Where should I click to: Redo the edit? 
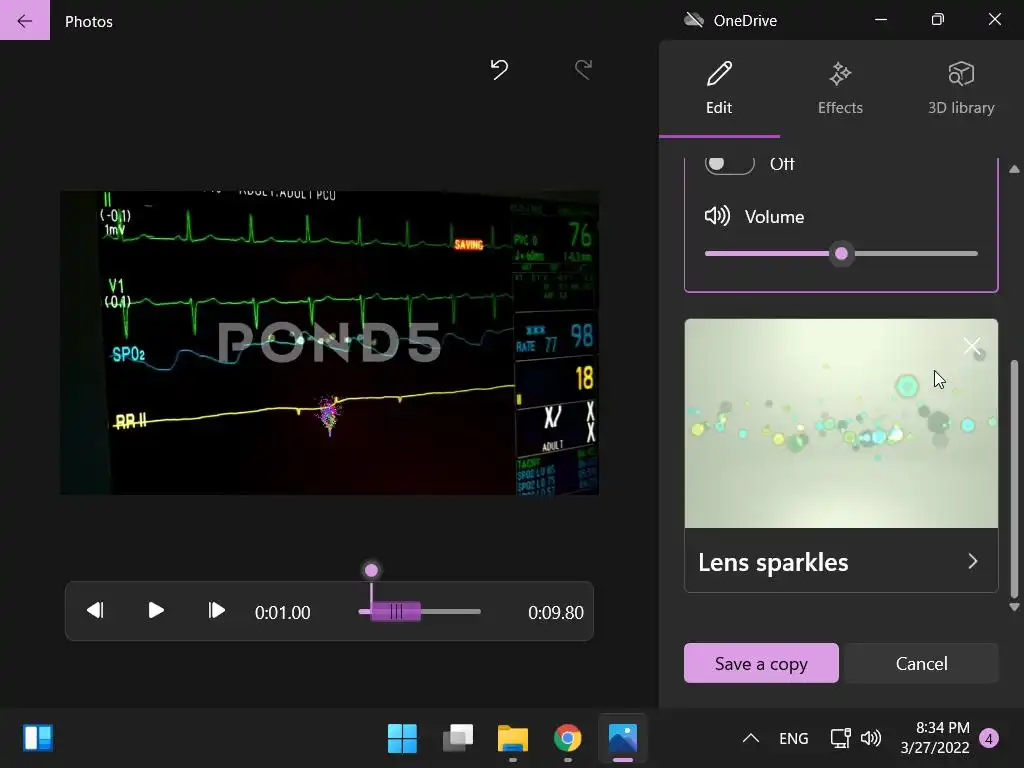(583, 69)
